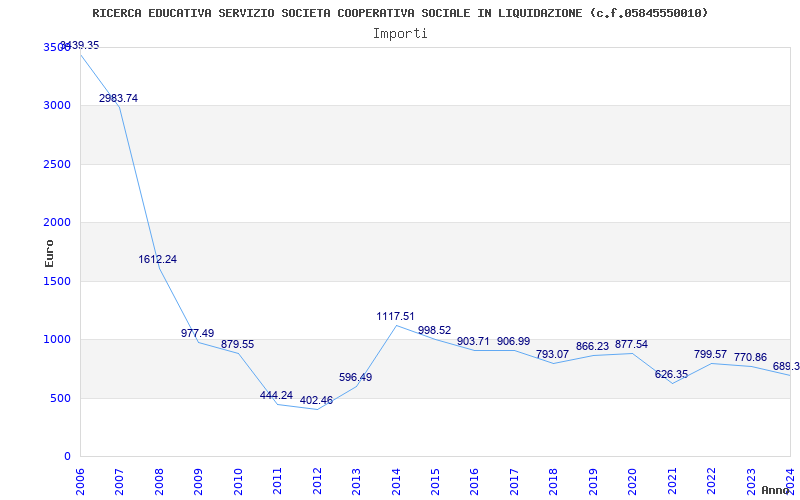The height and width of the screenshot is (500, 800).
Task: Click the x-axis year 2022
Action: [712, 481]
